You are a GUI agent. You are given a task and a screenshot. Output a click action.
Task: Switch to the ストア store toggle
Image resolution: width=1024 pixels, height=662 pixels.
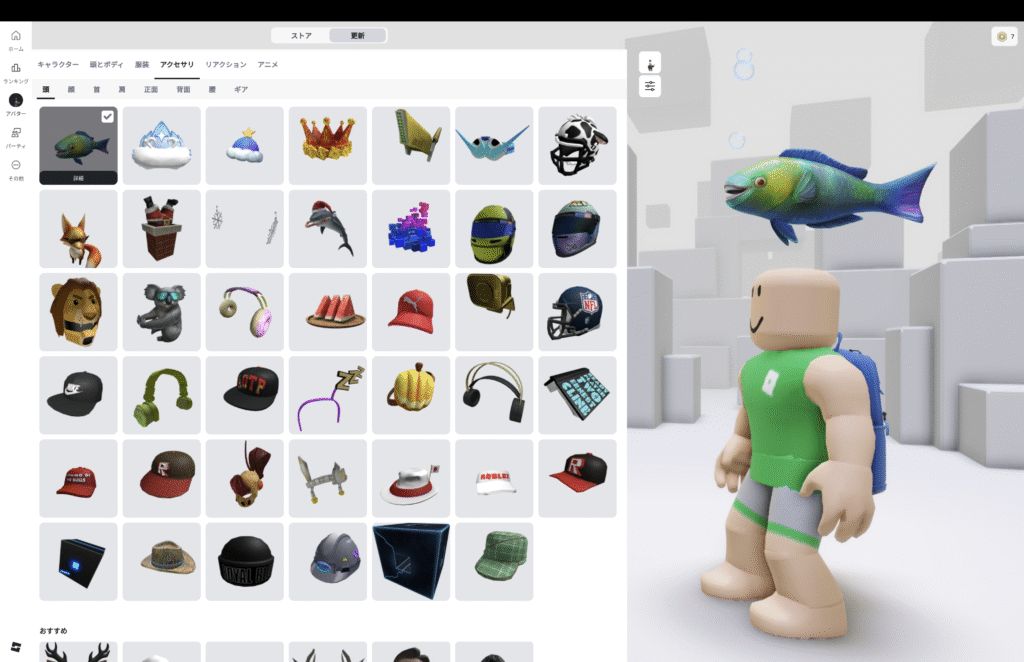click(x=301, y=36)
